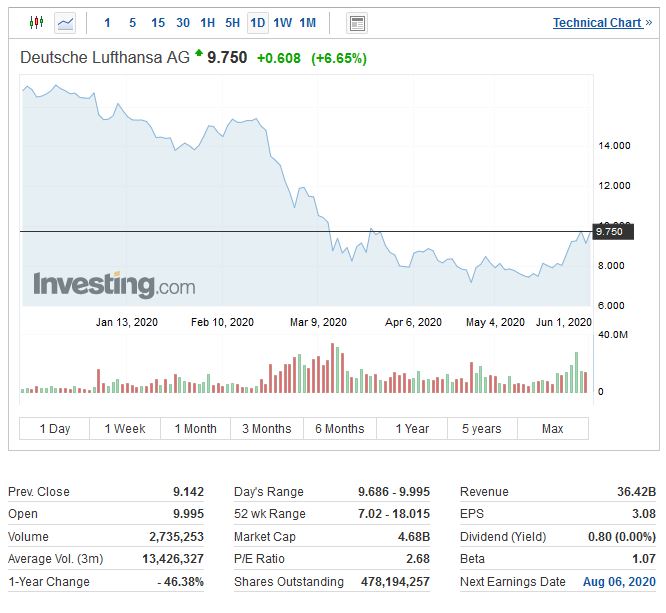Open Next Earnings Date Aug 06, 2020
Image resolution: width=666 pixels, height=613 pixels.
pyautogui.click(x=619, y=582)
